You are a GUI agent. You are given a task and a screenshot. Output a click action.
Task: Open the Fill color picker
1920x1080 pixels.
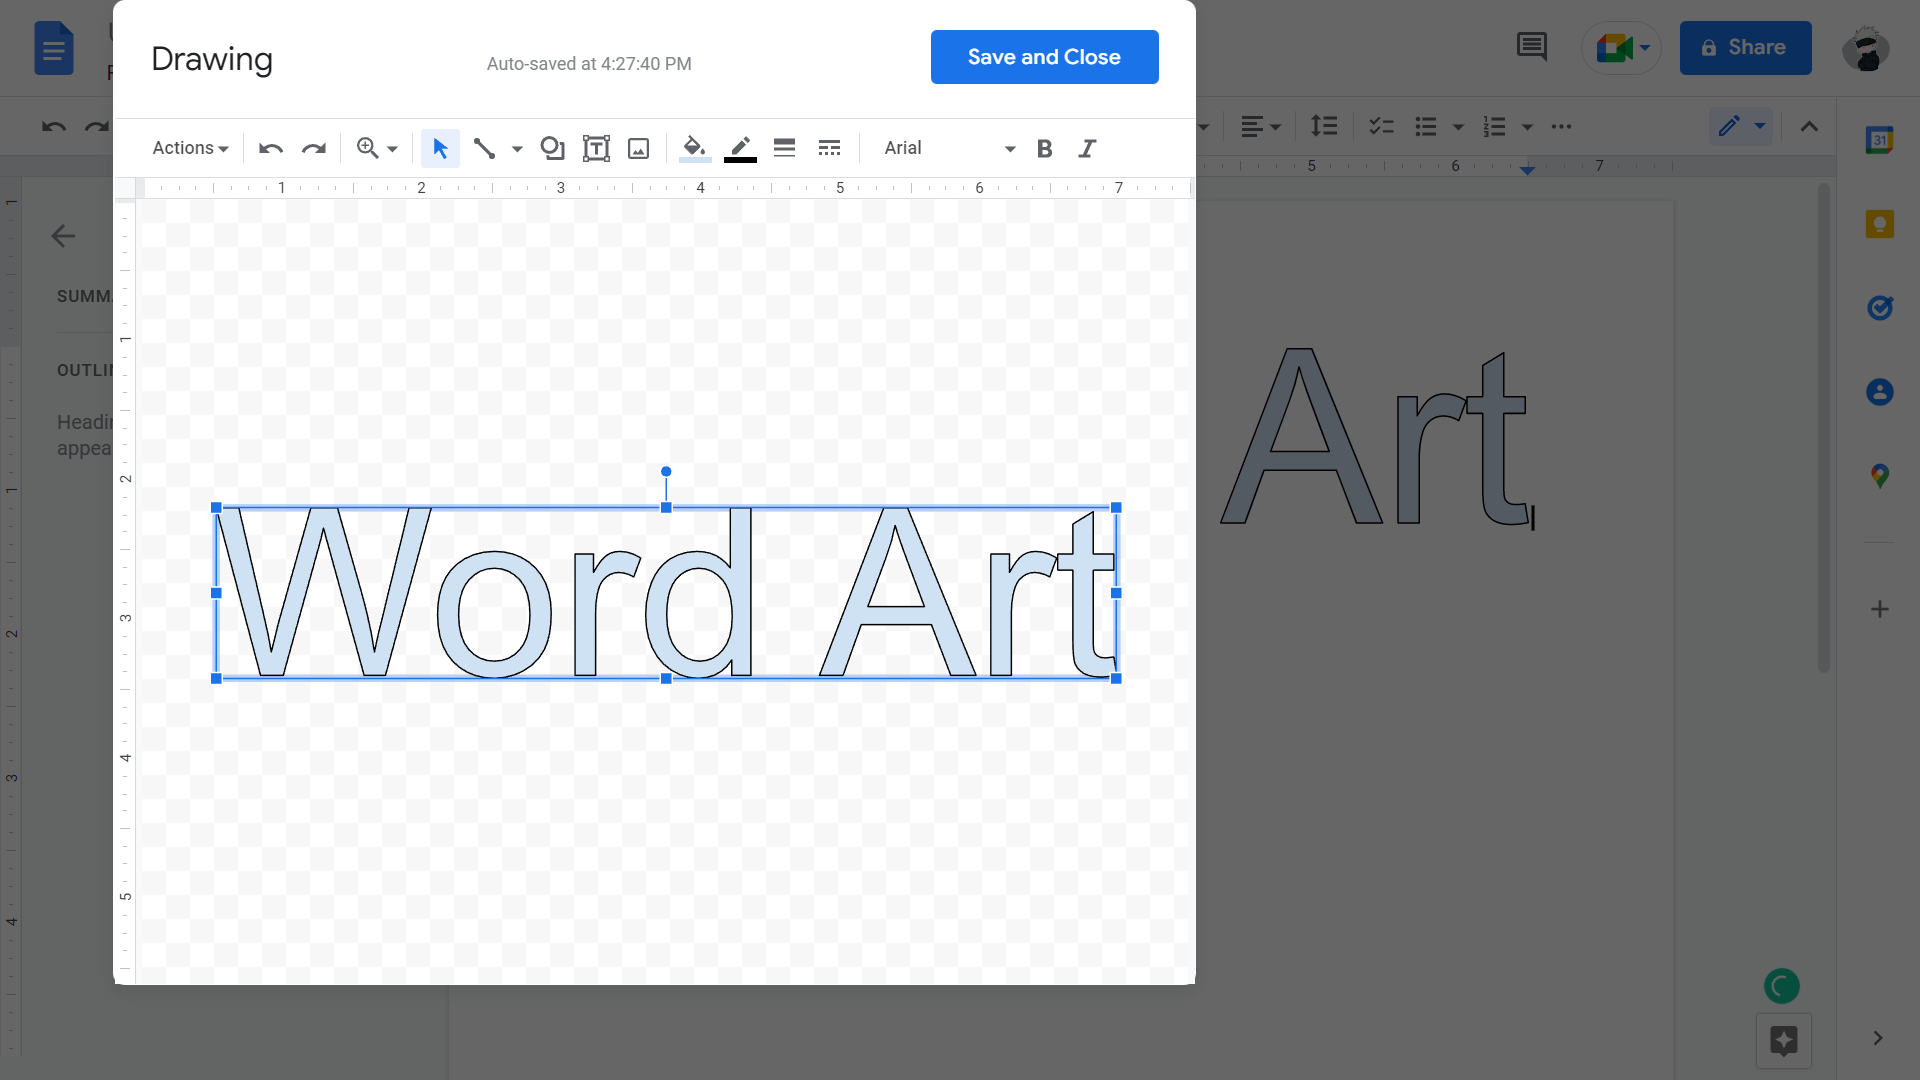pyautogui.click(x=694, y=148)
